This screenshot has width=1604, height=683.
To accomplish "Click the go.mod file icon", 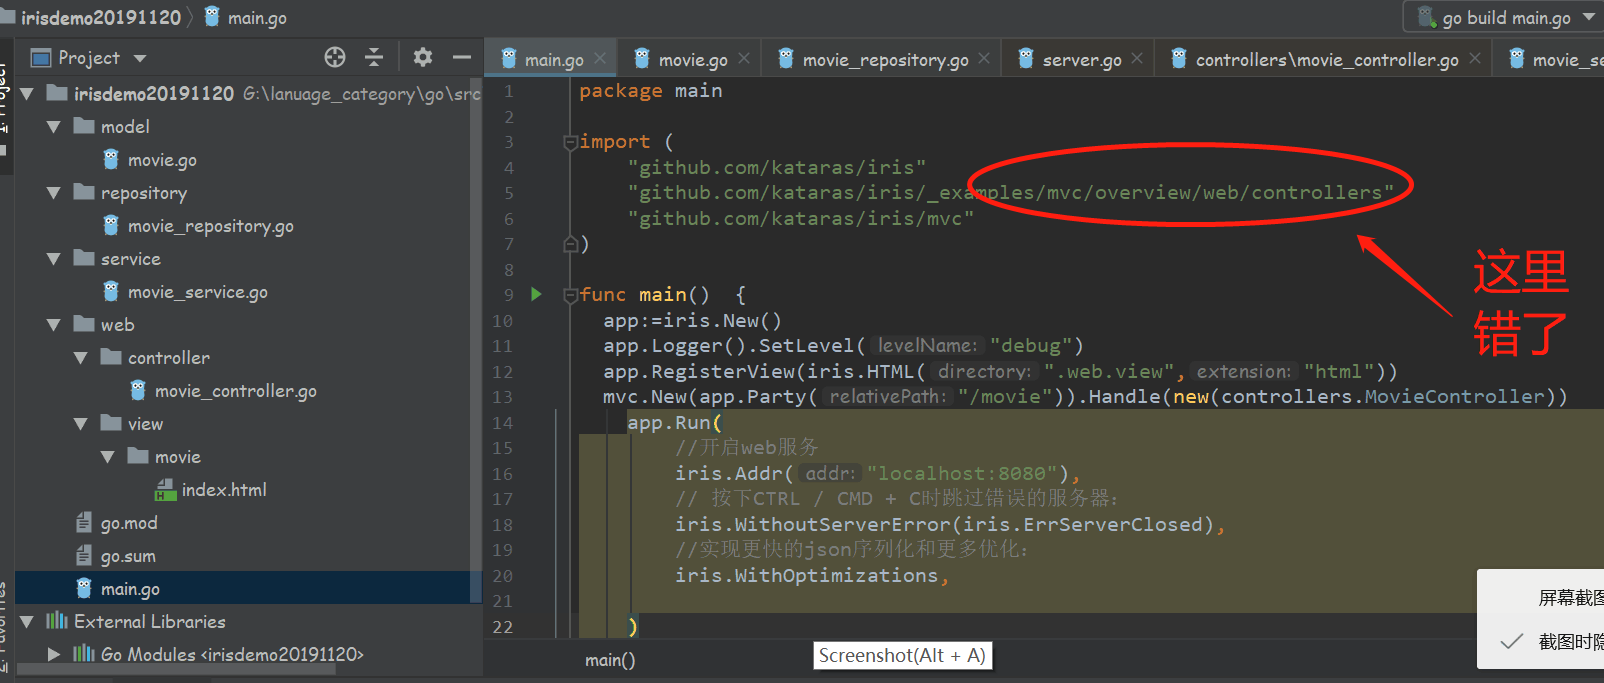I will [x=84, y=522].
